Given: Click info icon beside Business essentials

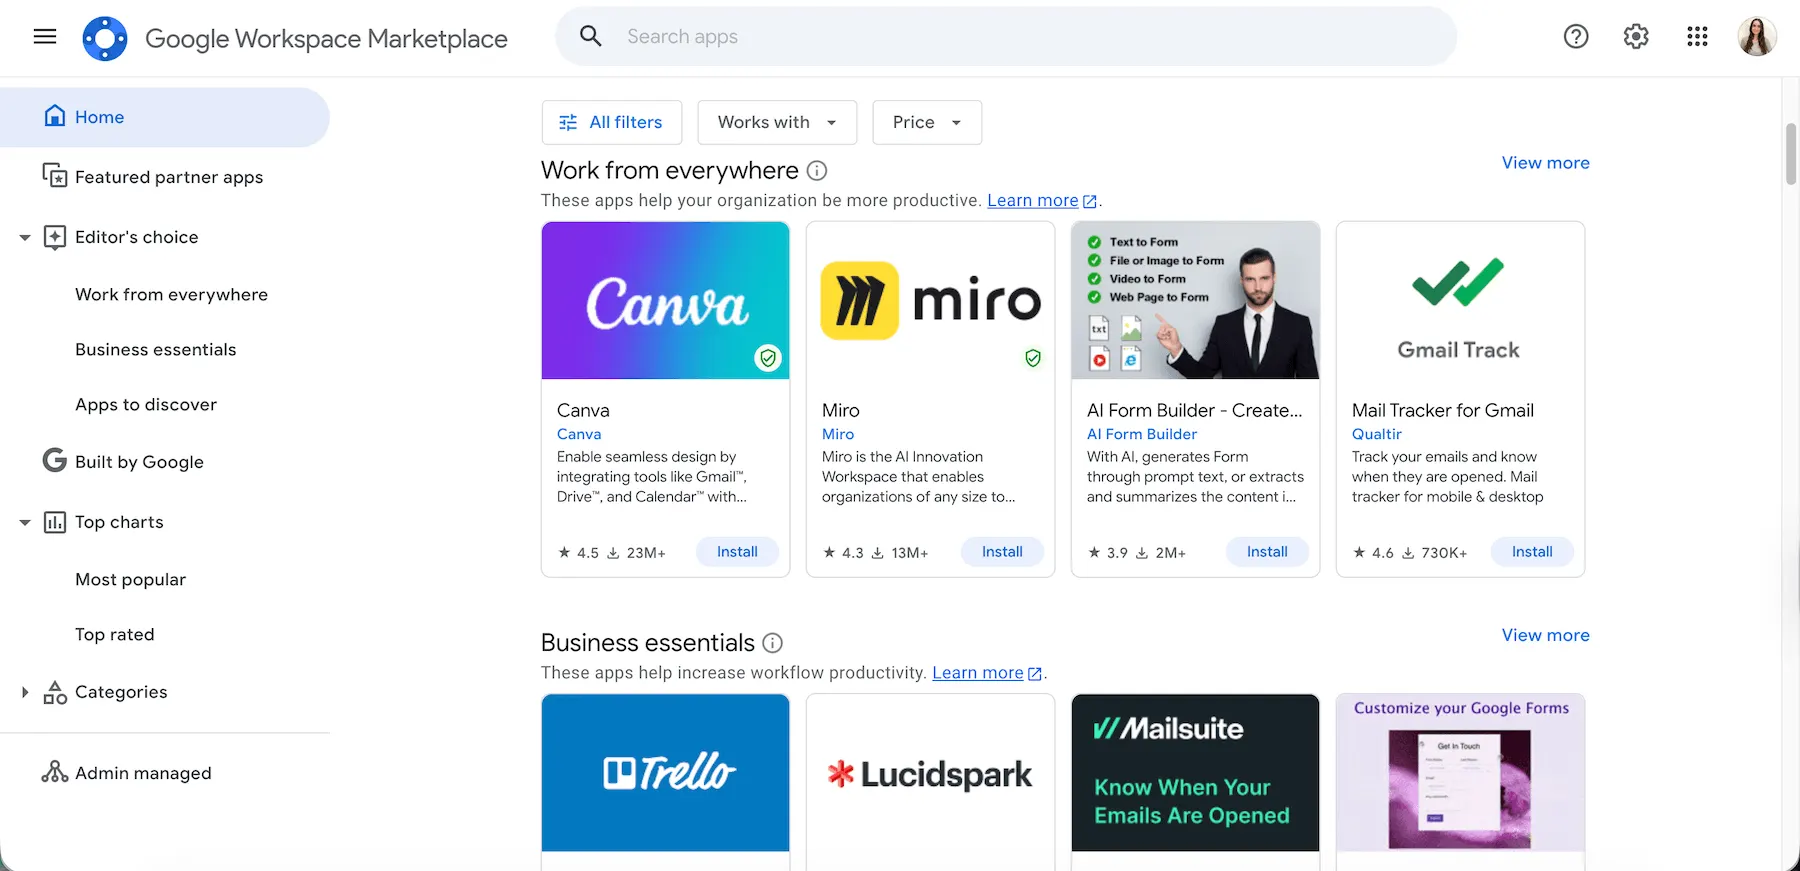Looking at the screenshot, I should coord(772,643).
